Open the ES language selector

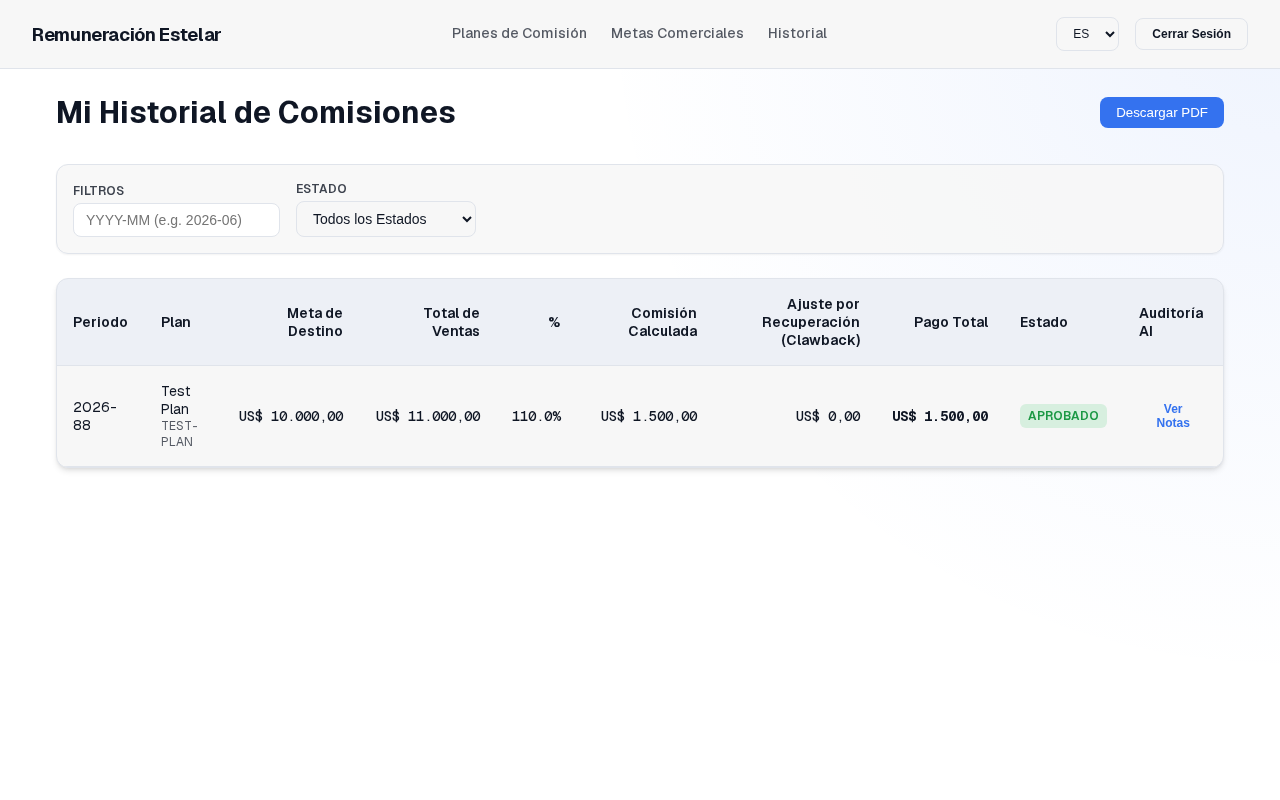[x=1087, y=34]
